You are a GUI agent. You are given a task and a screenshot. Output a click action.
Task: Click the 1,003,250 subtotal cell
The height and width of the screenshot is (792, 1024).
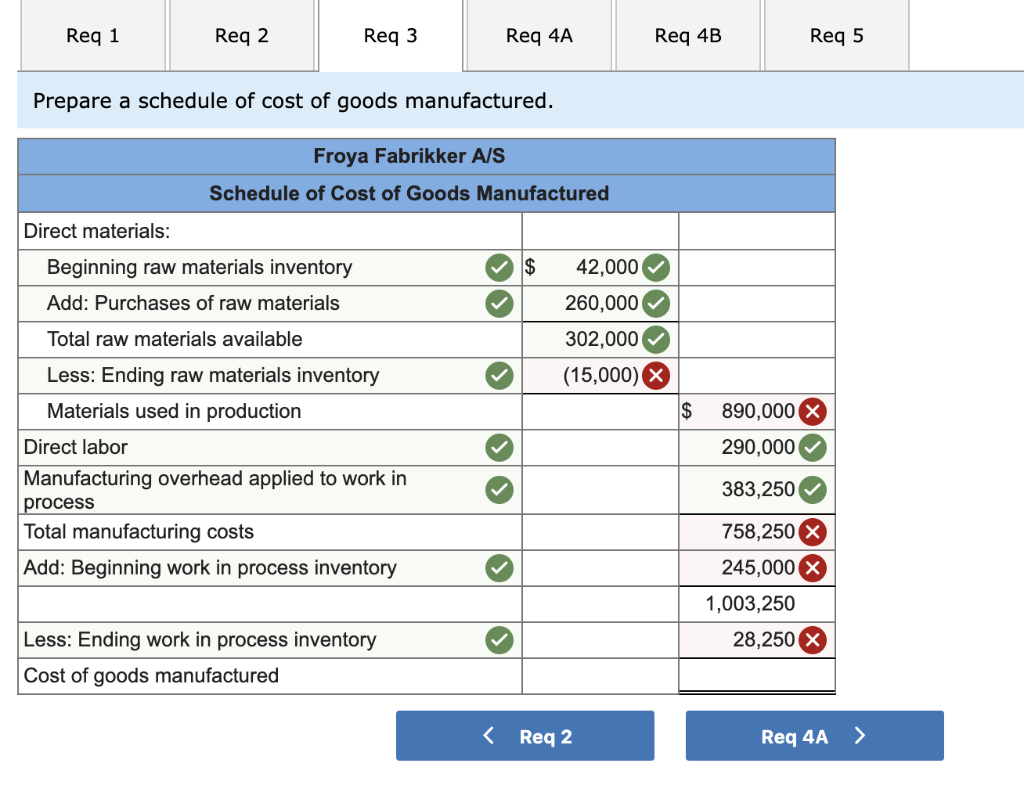click(x=758, y=604)
